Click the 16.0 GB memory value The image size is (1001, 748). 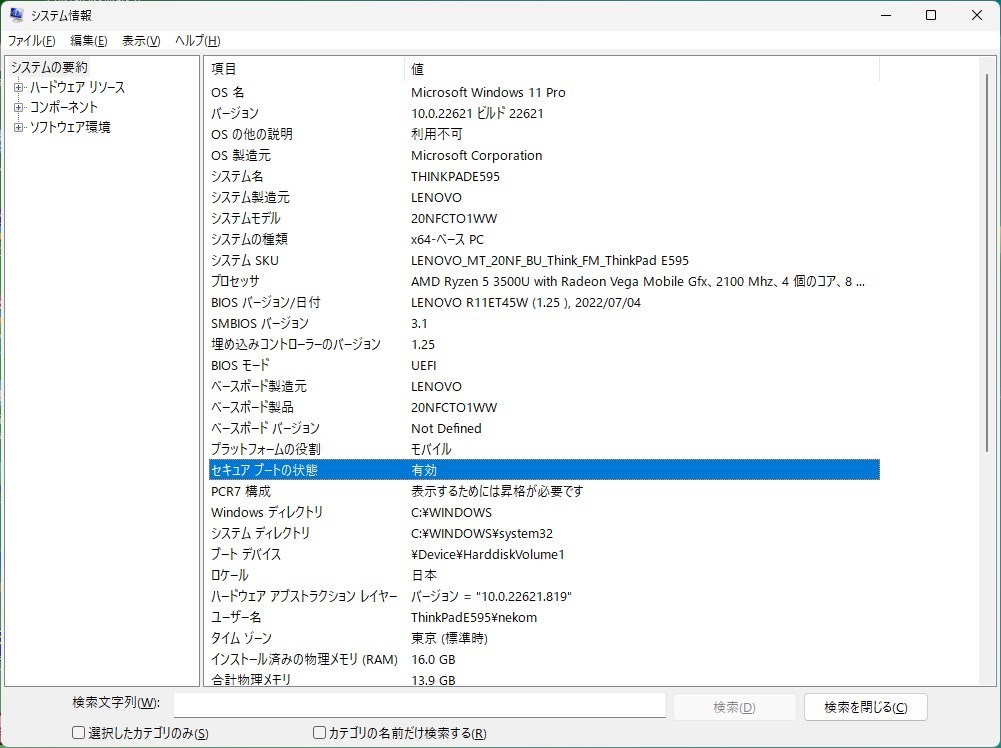click(433, 659)
